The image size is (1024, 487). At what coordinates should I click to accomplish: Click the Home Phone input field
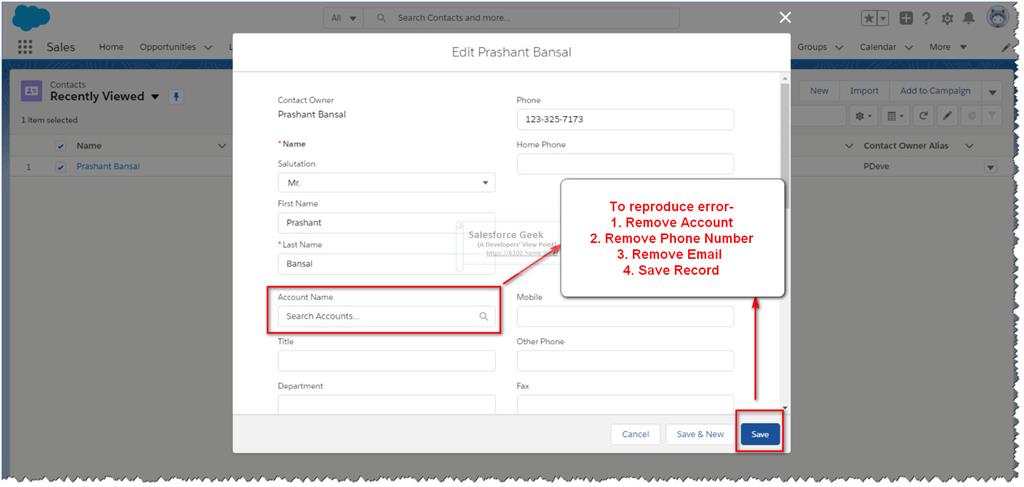coord(626,164)
